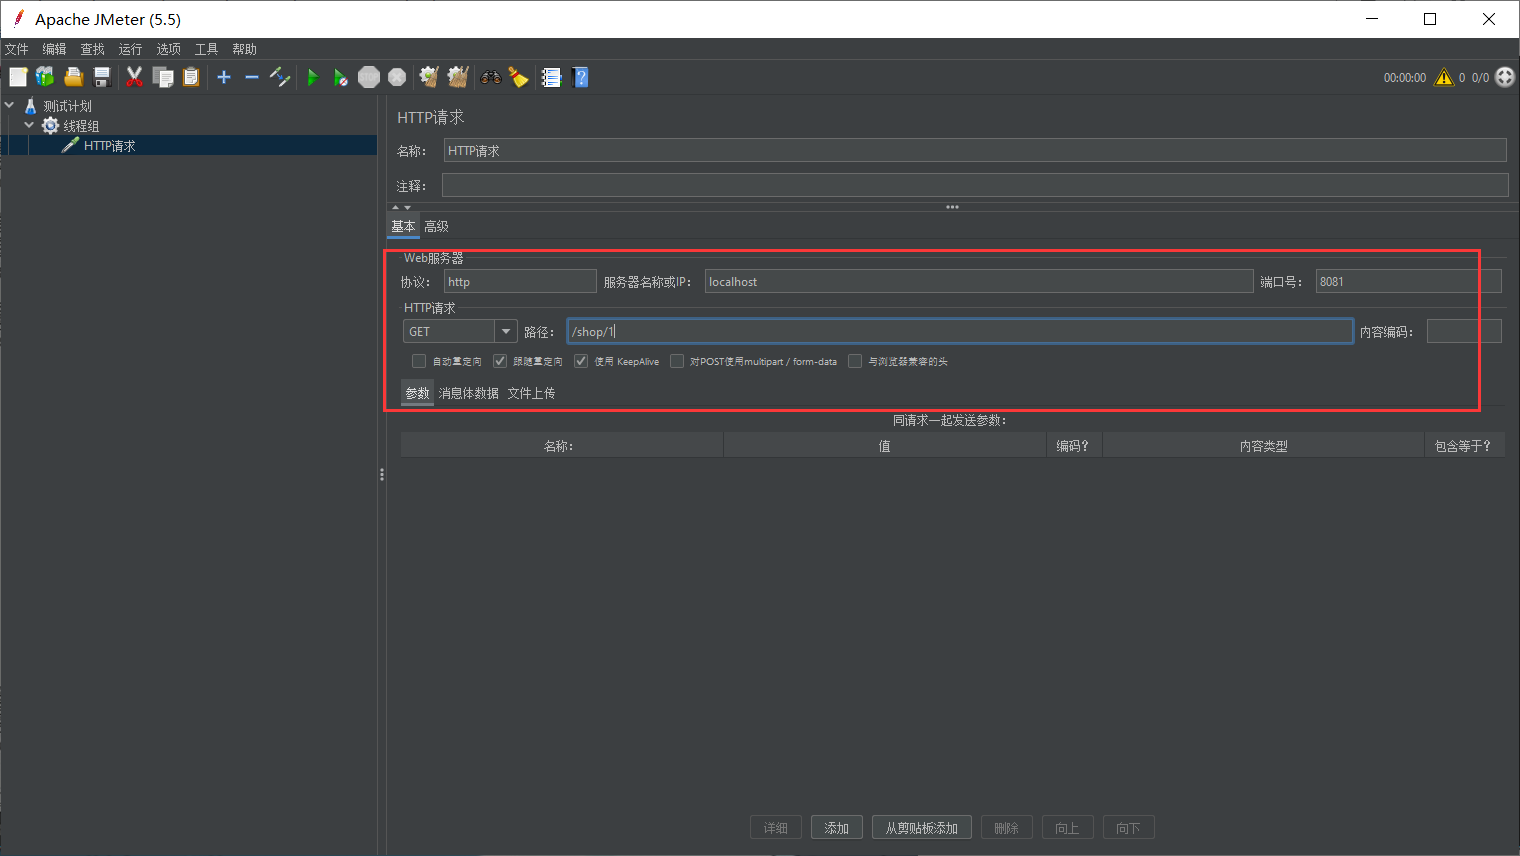This screenshot has width=1520, height=856.
Task: Switch to the 消息体数据 tab
Action: [468, 393]
